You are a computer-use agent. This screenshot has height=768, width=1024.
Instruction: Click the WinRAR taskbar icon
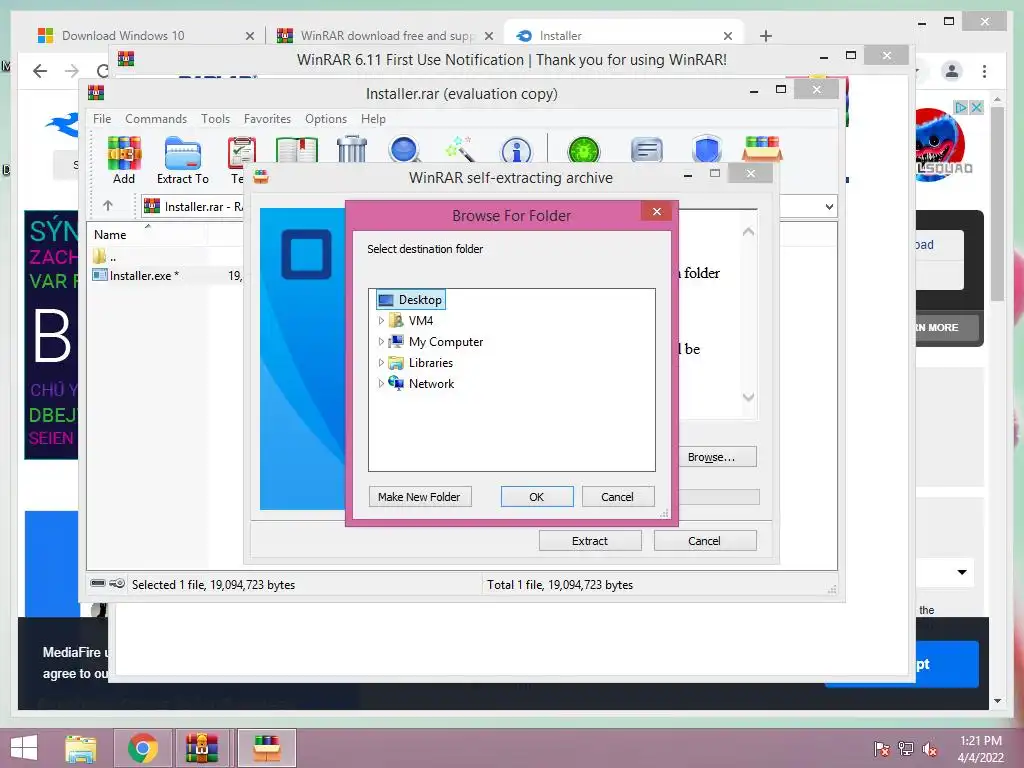[201, 748]
